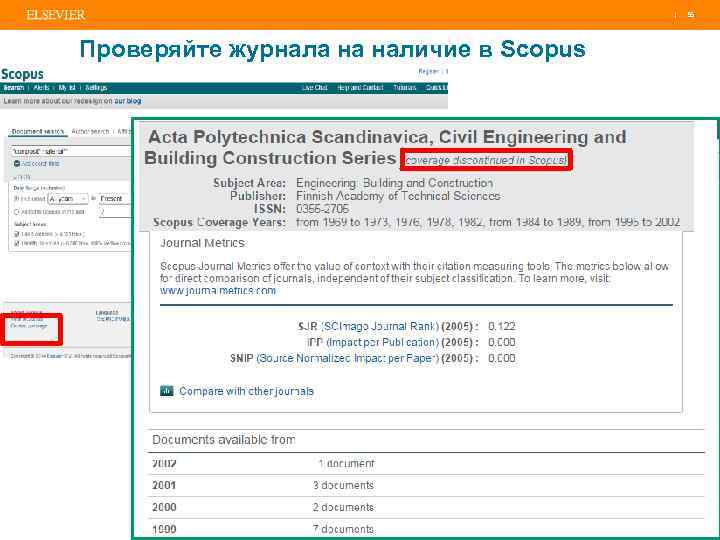Toggle the Health Sciences subject area checkbox
The height and width of the screenshot is (540, 720).
17,243
